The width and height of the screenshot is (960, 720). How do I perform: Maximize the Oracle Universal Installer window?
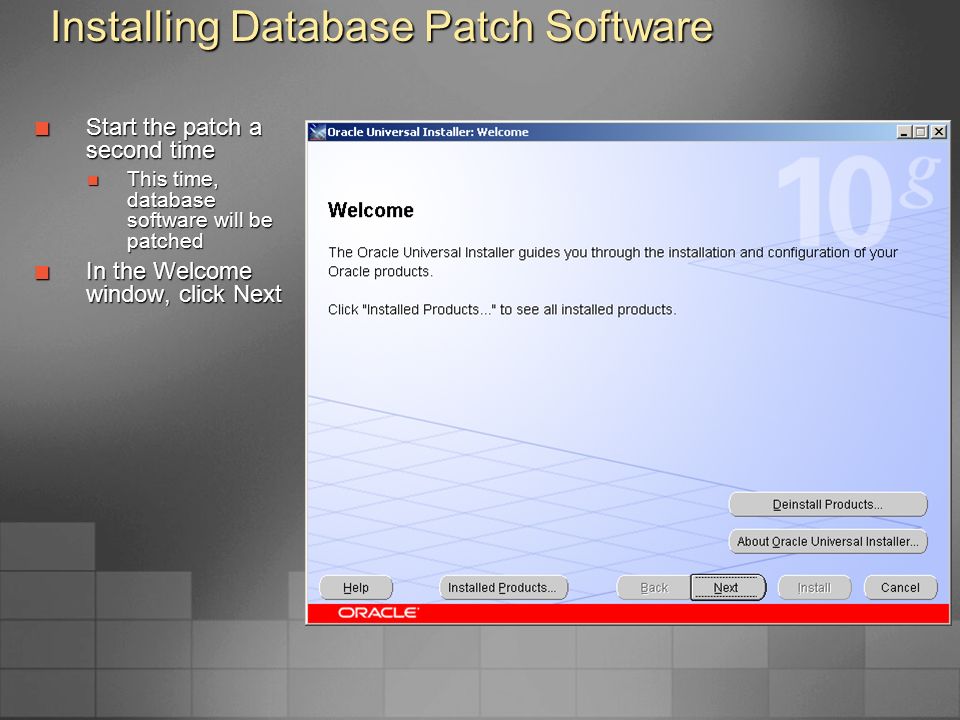[x=920, y=132]
